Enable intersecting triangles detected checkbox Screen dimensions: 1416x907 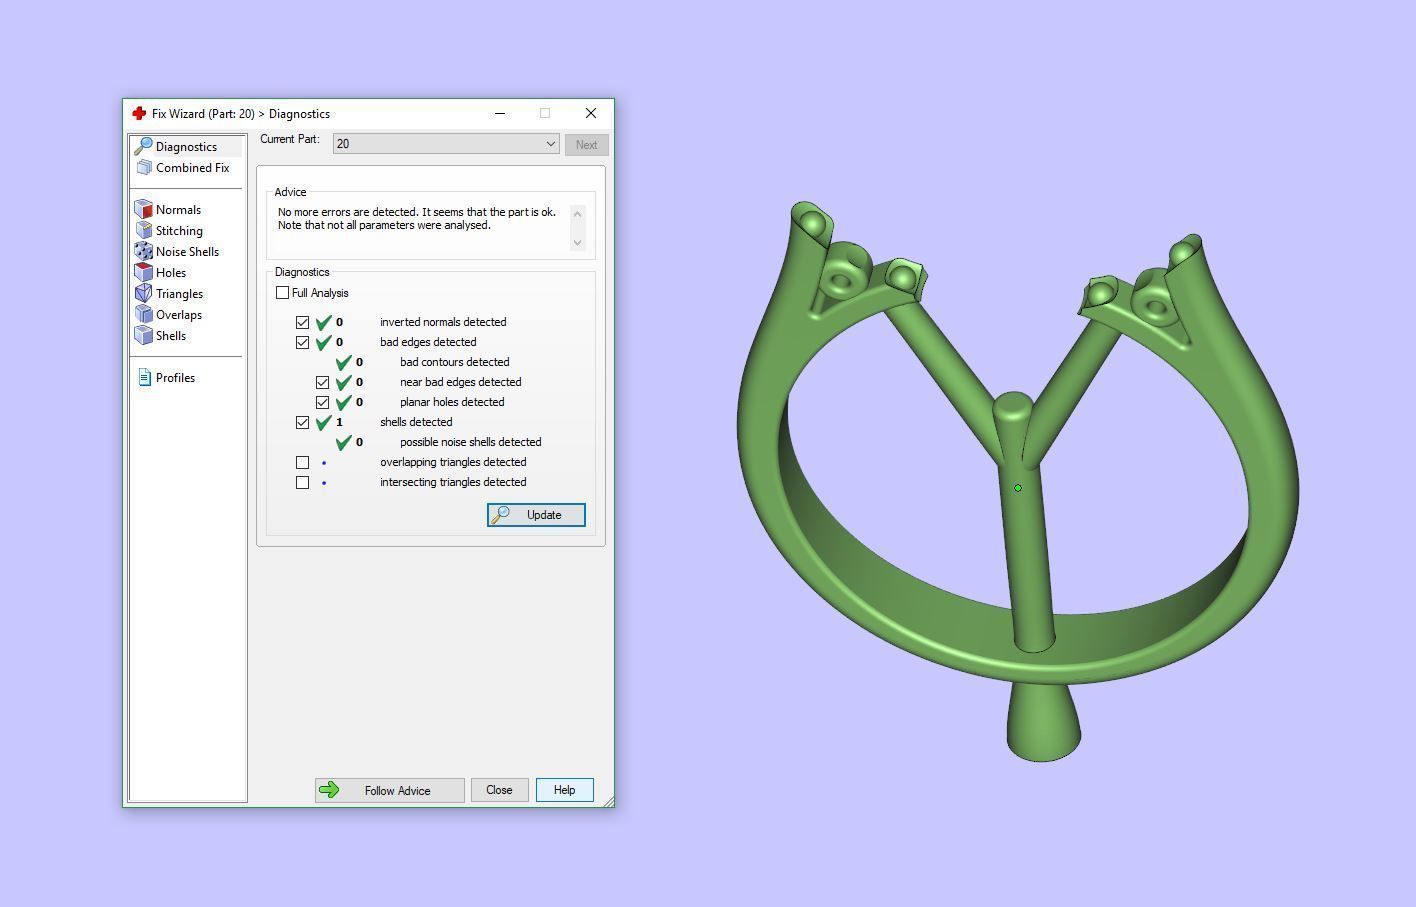(302, 483)
